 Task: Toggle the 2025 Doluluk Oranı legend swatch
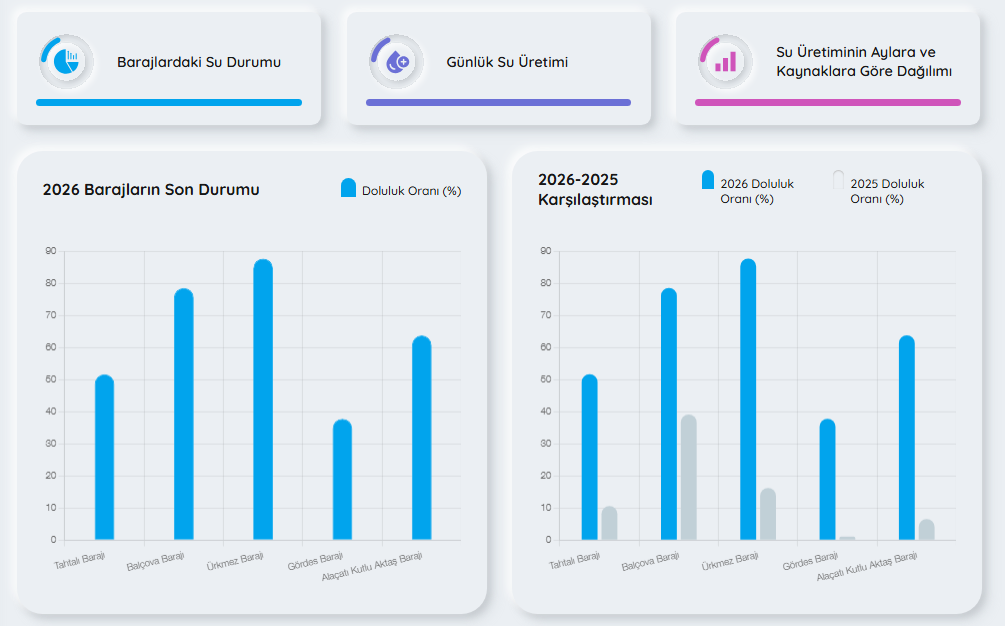(x=838, y=180)
